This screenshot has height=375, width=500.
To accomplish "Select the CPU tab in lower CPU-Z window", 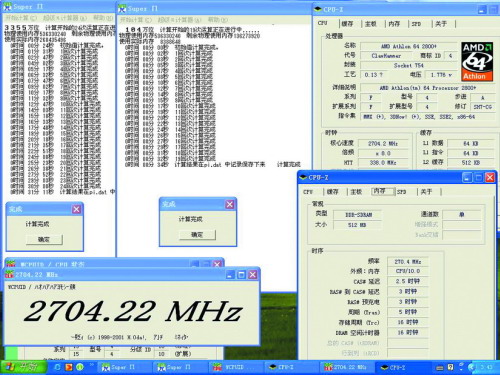I will 308,192.
